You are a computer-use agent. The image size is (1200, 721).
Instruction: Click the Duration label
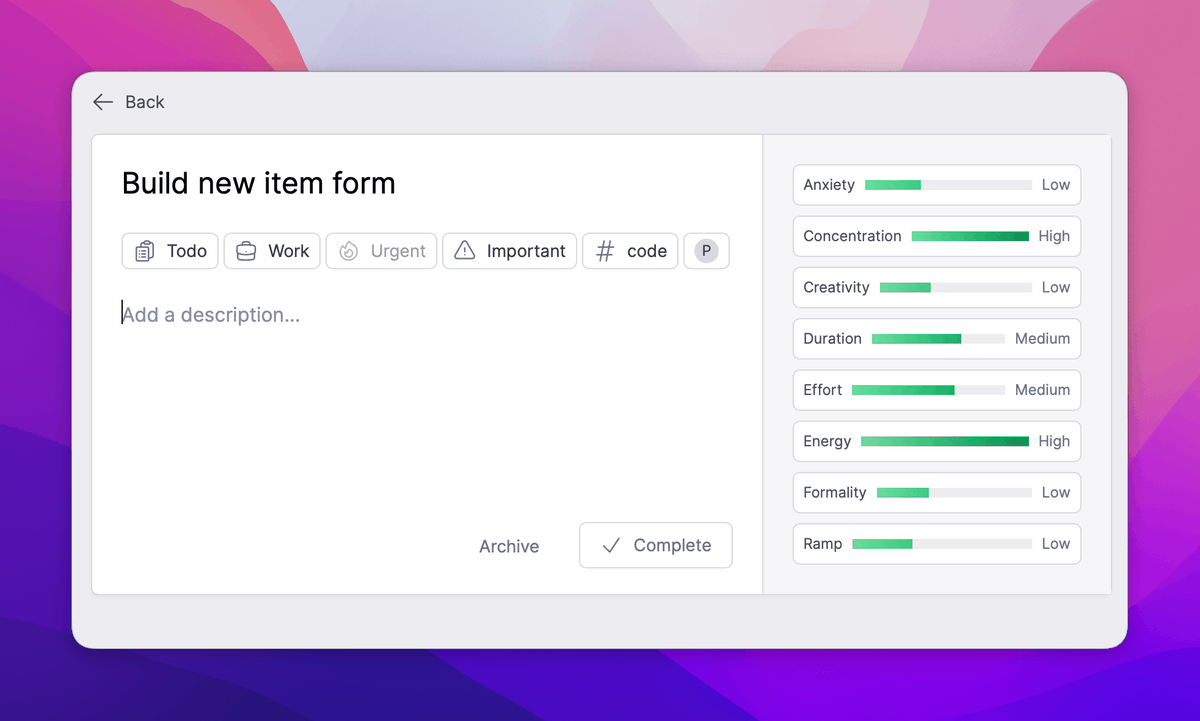832,339
